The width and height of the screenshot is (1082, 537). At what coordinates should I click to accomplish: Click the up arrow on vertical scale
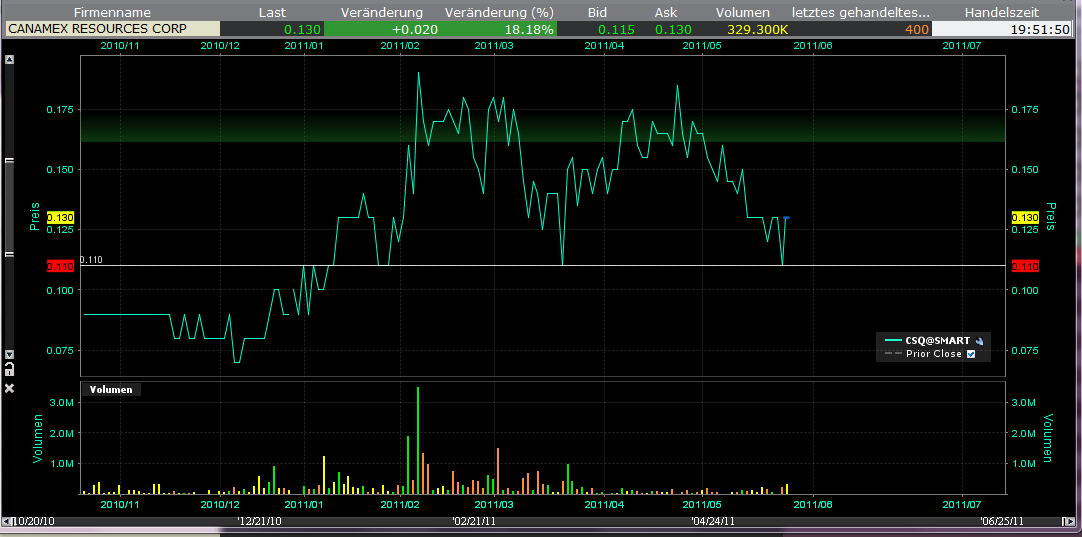pyautogui.click(x=10, y=60)
